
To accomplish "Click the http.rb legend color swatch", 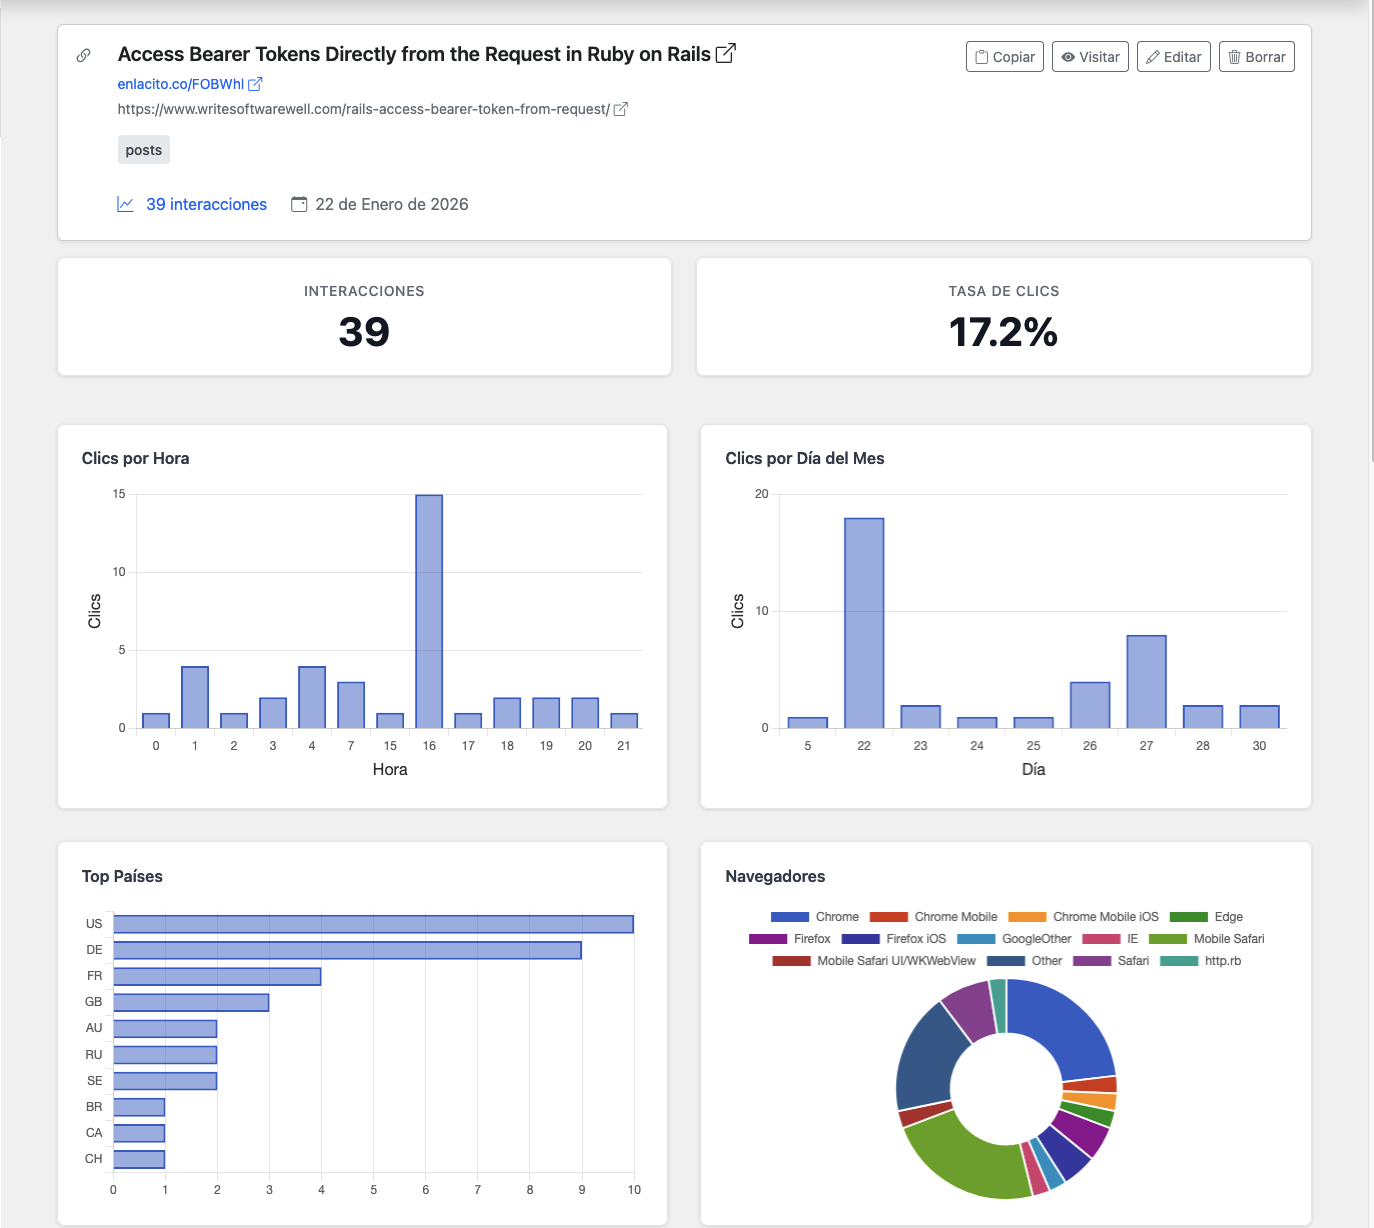I will (1179, 961).
